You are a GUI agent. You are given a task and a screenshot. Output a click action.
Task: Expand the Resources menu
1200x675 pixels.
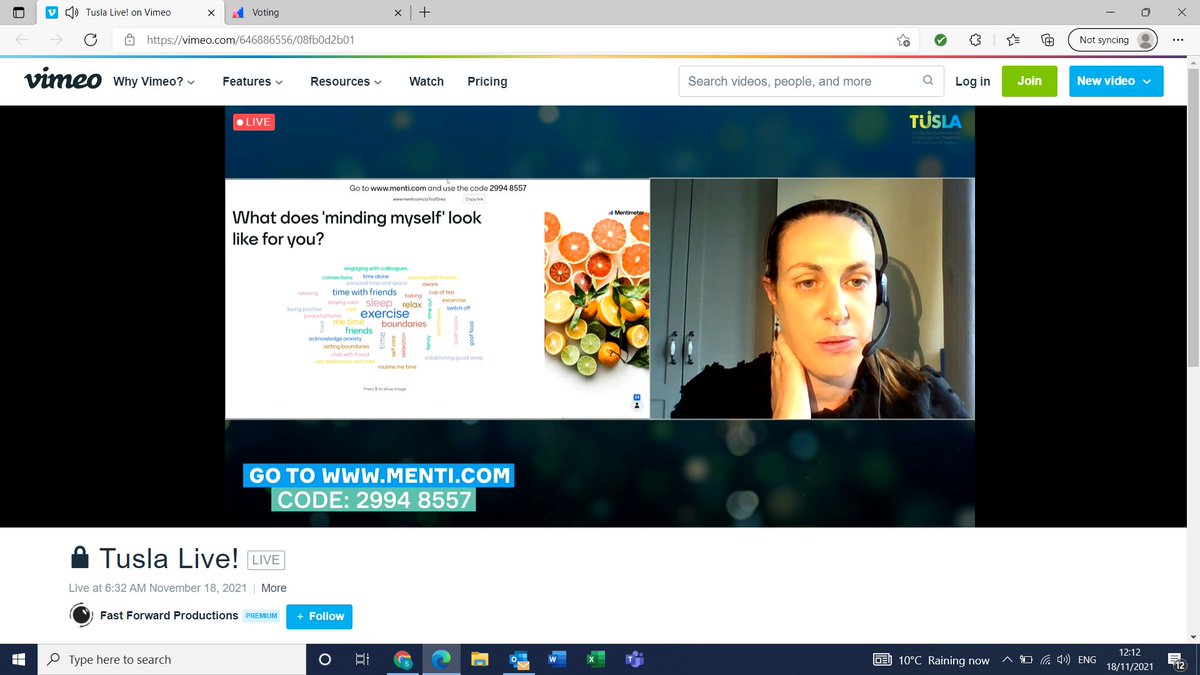(x=346, y=81)
